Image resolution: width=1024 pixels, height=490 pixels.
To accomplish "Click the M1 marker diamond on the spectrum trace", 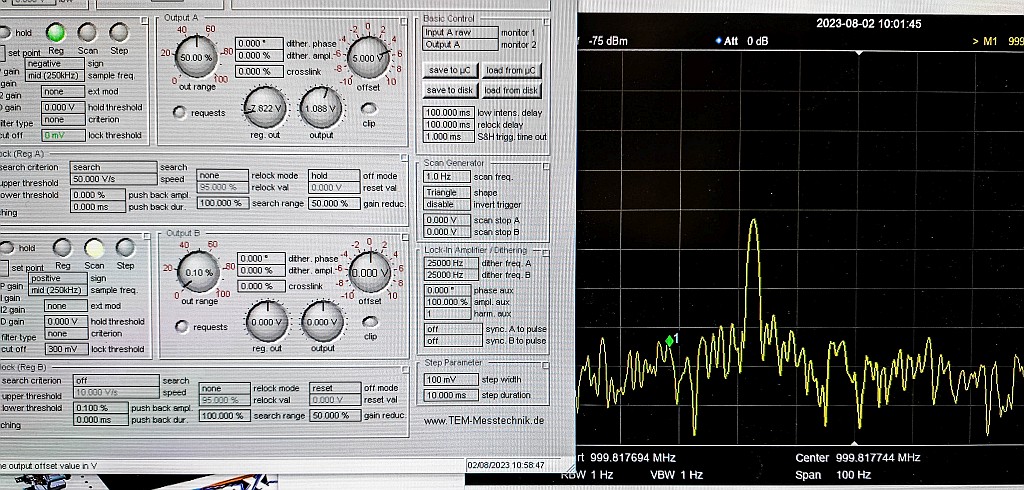I will tap(669, 341).
